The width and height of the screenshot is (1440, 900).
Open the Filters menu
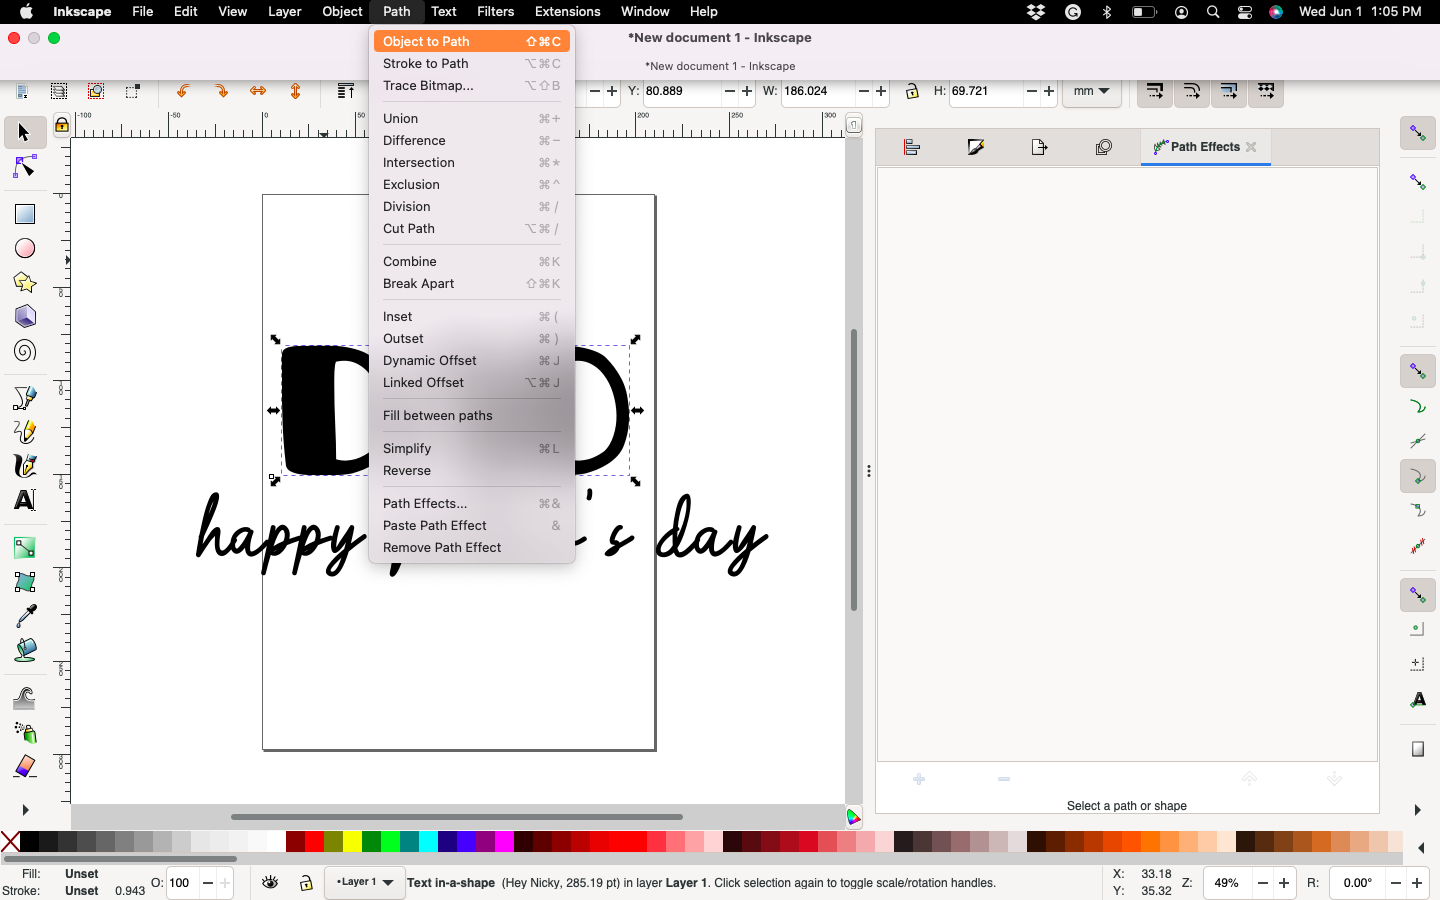pos(495,11)
